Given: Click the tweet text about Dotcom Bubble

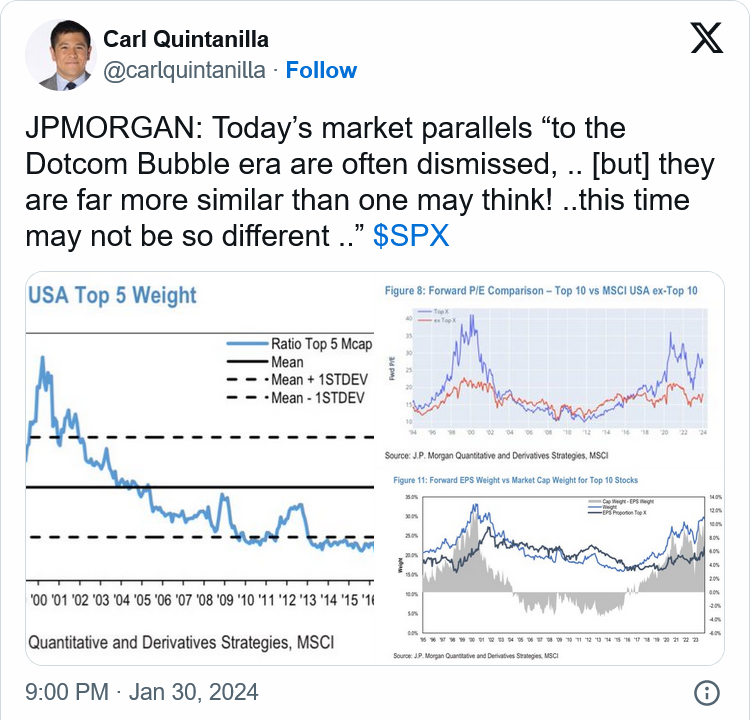Looking at the screenshot, I should 370,182.
